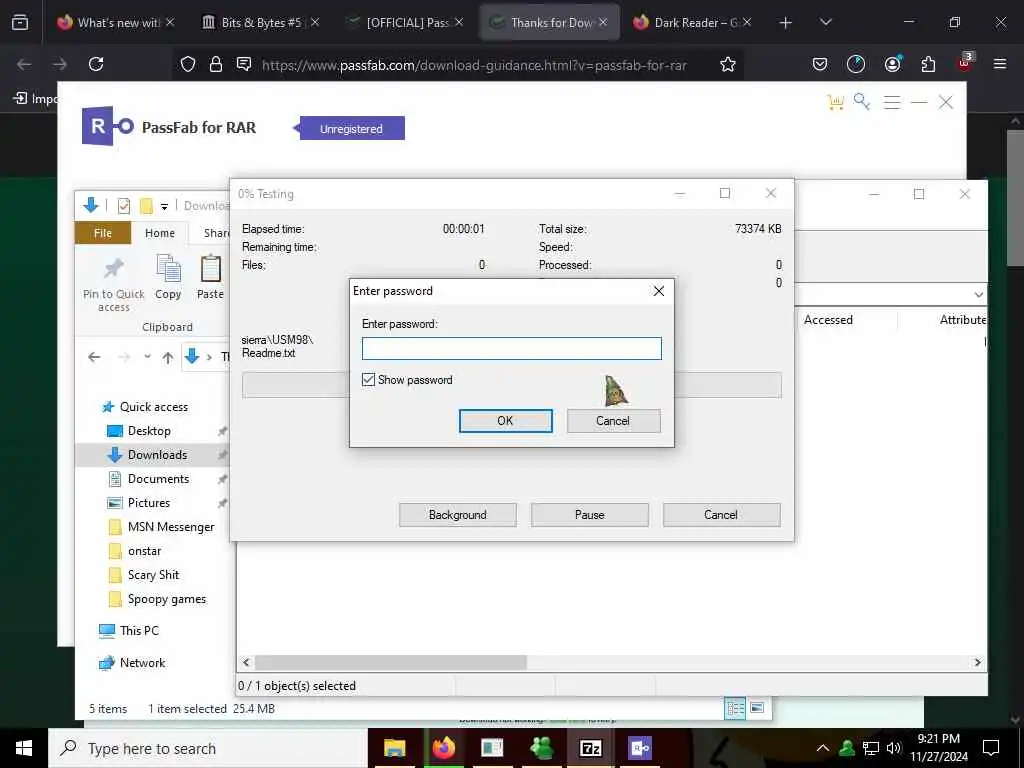Open Windows Start menu
Image resolution: width=1024 pixels, height=768 pixels.
pos(24,748)
